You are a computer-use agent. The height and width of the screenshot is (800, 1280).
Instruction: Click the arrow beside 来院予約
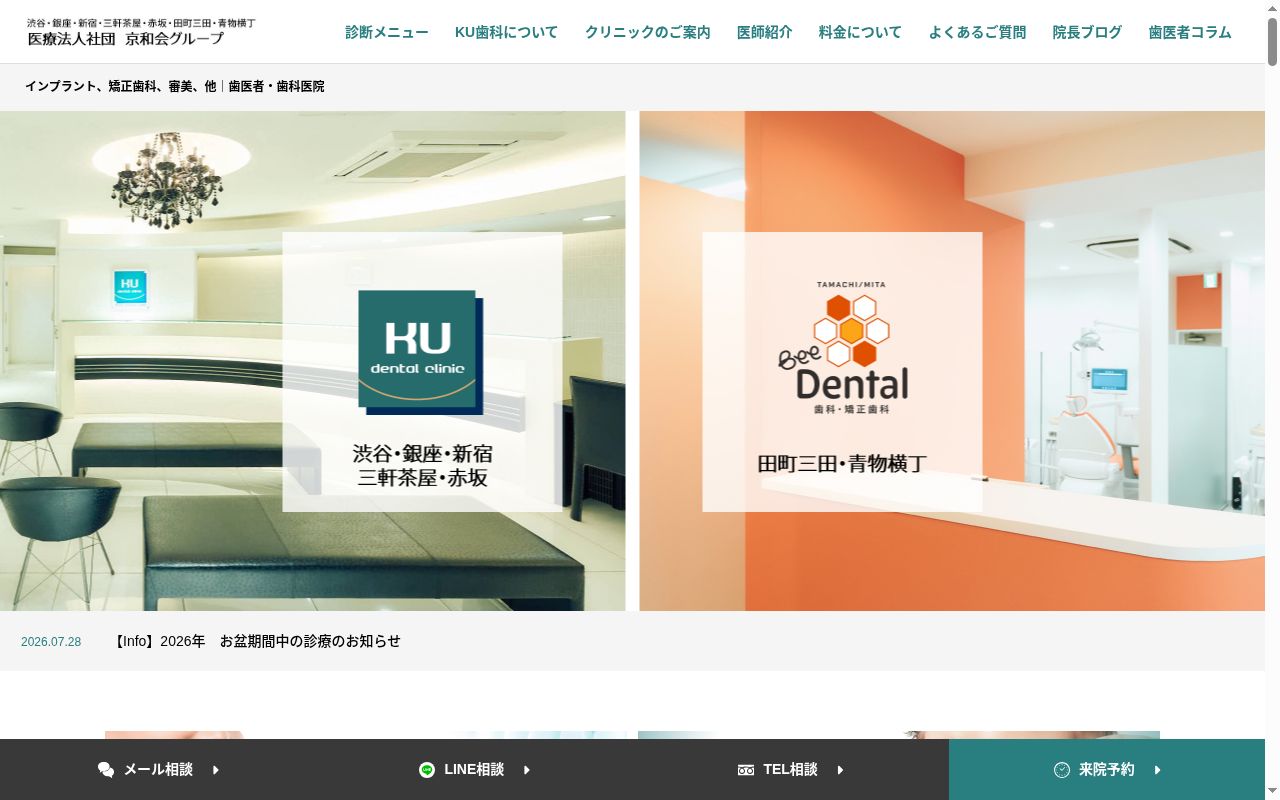[x=1158, y=770]
